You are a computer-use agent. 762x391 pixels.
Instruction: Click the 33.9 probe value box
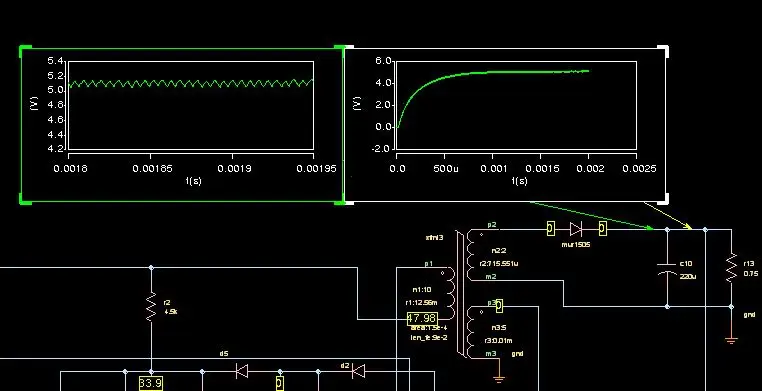(x=150, y=383)
